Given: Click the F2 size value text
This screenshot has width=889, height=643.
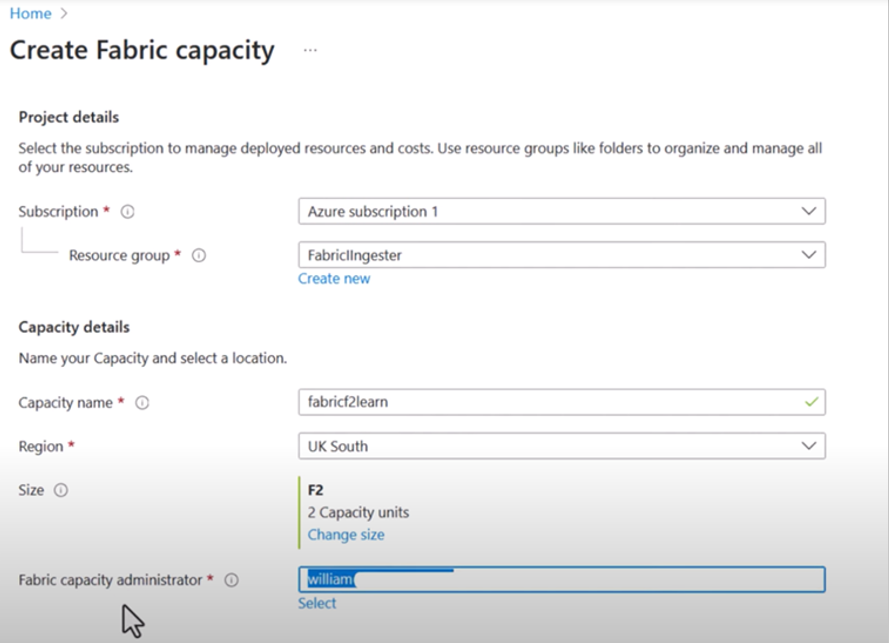Looking at the screenshot, I should (316, 491).
